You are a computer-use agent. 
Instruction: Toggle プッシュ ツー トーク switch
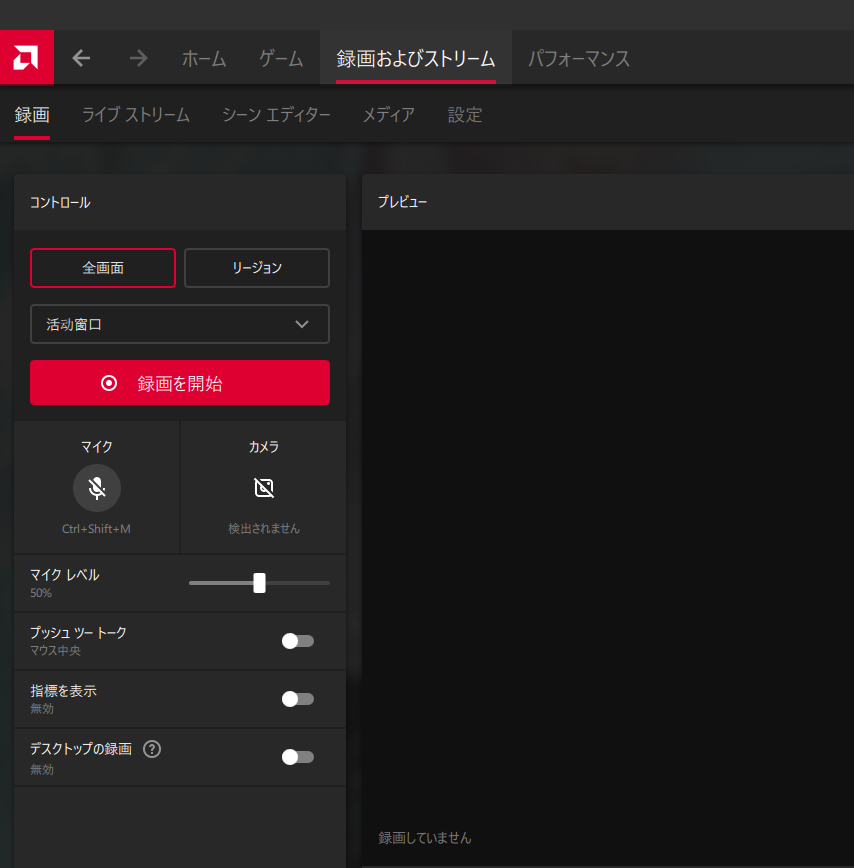coord(297,641)
